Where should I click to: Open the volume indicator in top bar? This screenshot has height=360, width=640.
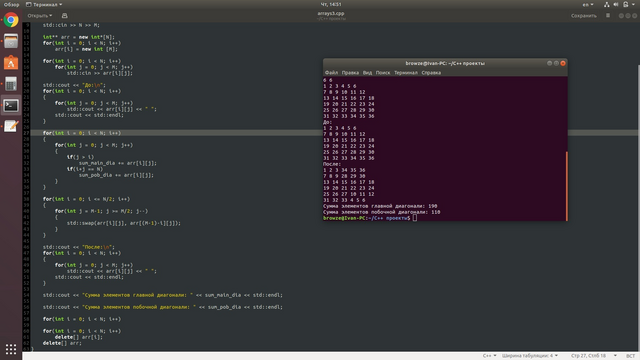[616, 4]
